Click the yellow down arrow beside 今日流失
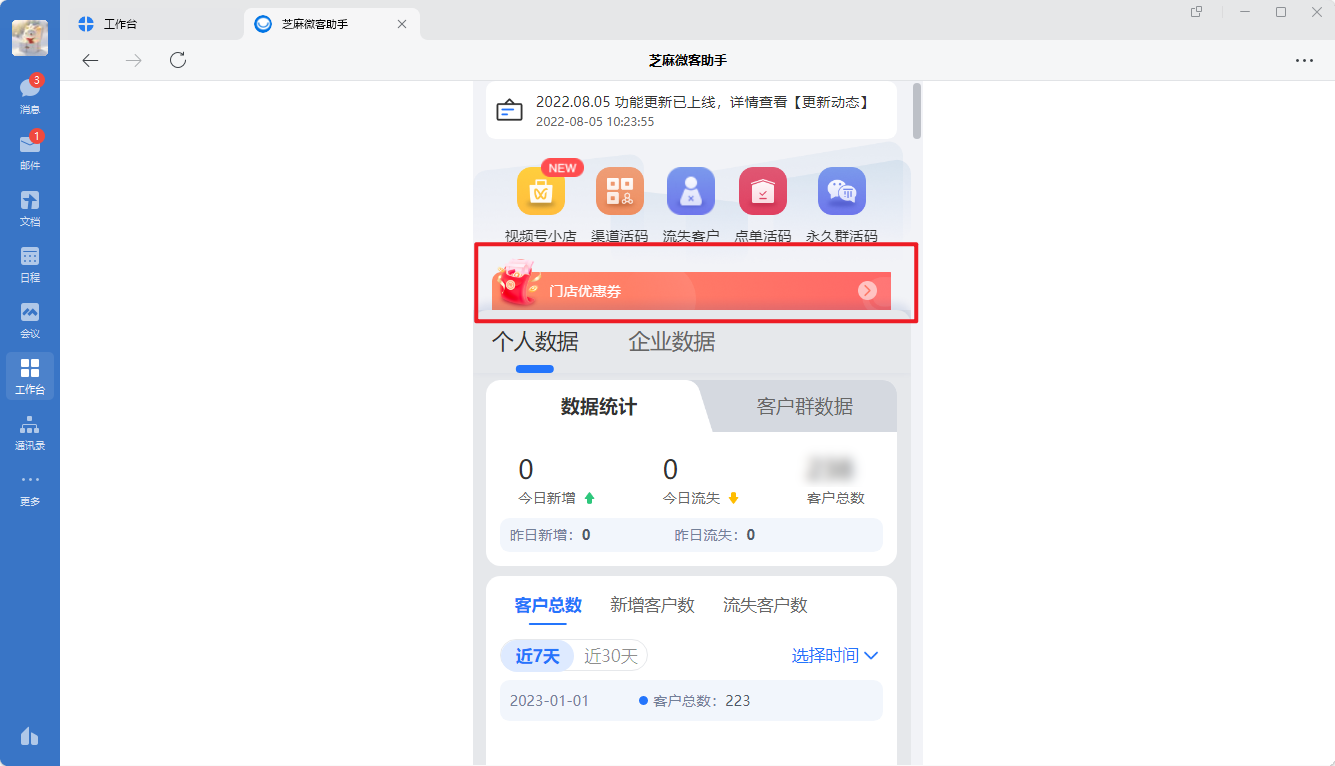This screenshot has height=766, width=1335. (733, 498)
